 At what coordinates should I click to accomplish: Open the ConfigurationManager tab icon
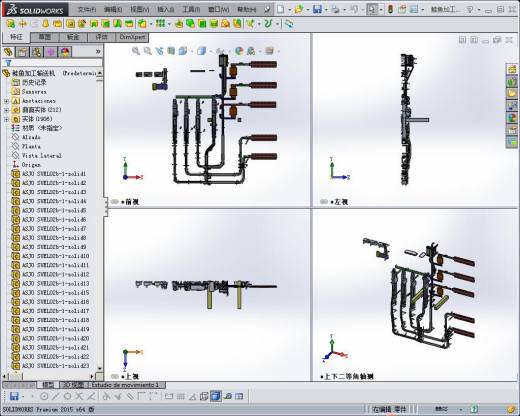click(37, 52)
